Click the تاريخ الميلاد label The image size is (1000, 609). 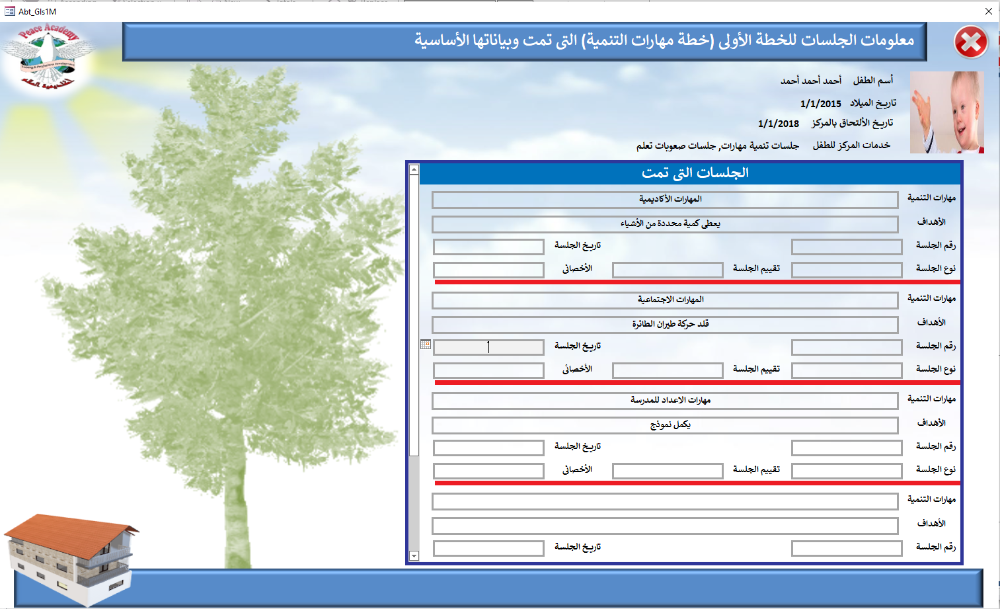[873, 103]
